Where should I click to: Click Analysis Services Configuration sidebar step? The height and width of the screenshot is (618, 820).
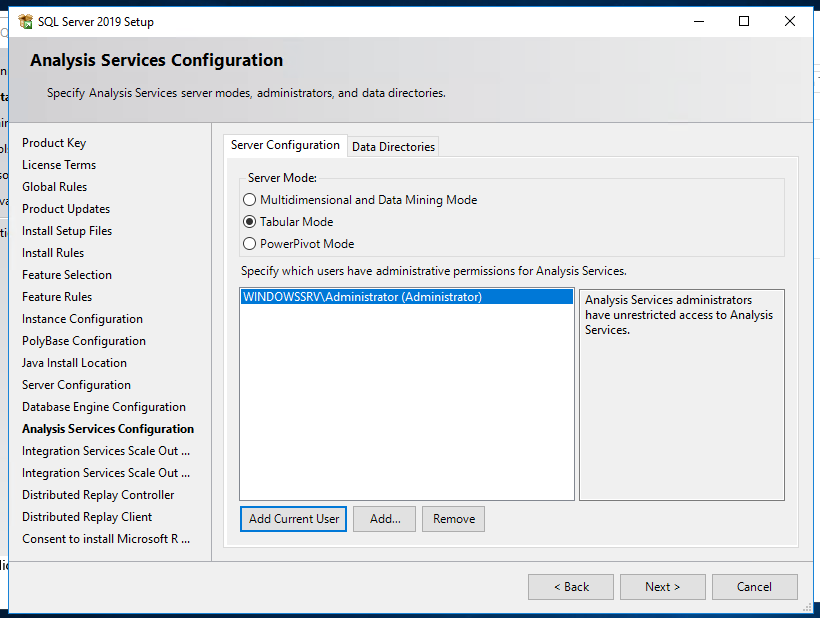click(108, 429)
